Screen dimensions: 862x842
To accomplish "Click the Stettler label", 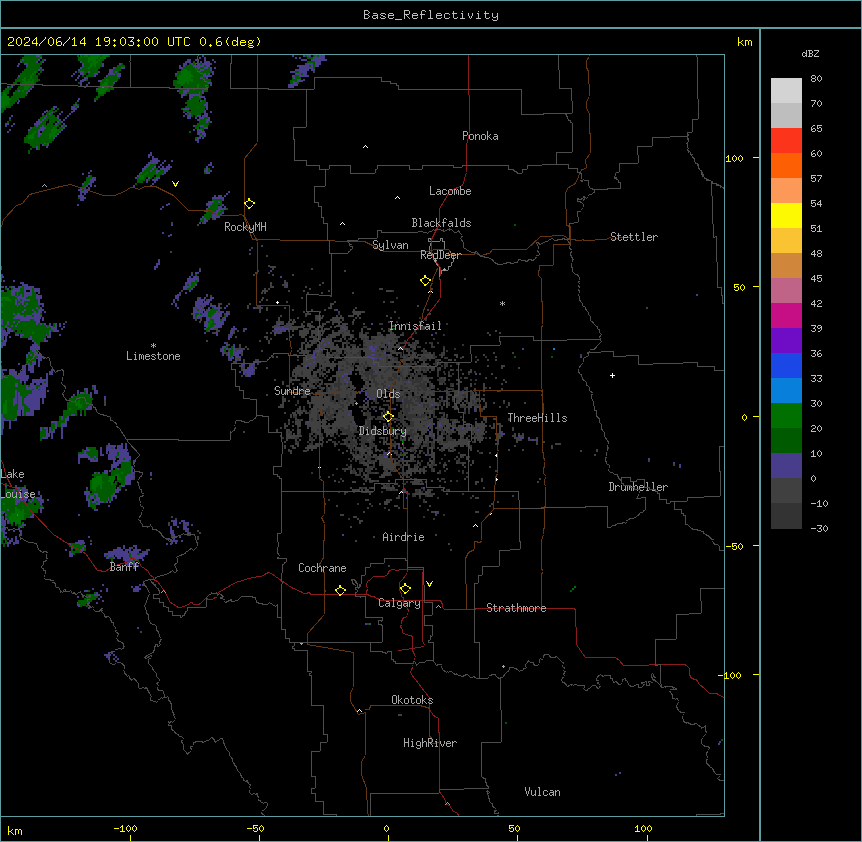I will (634, 237).
